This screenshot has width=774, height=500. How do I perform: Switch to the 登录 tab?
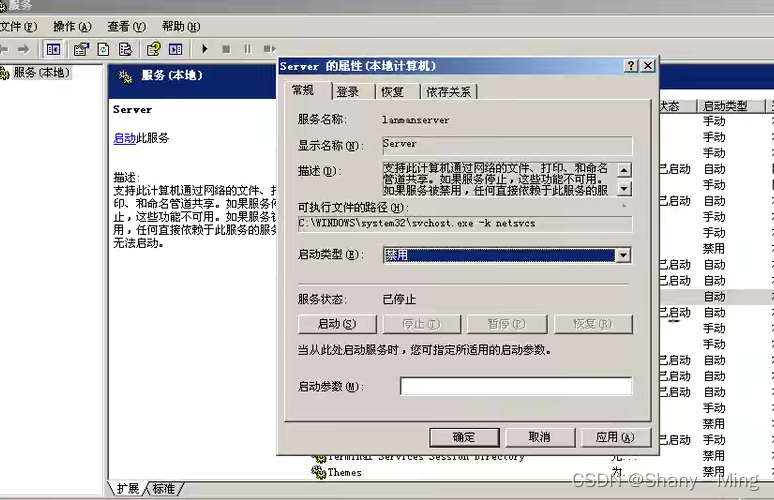pyautogui.click(x=348, y=92)
